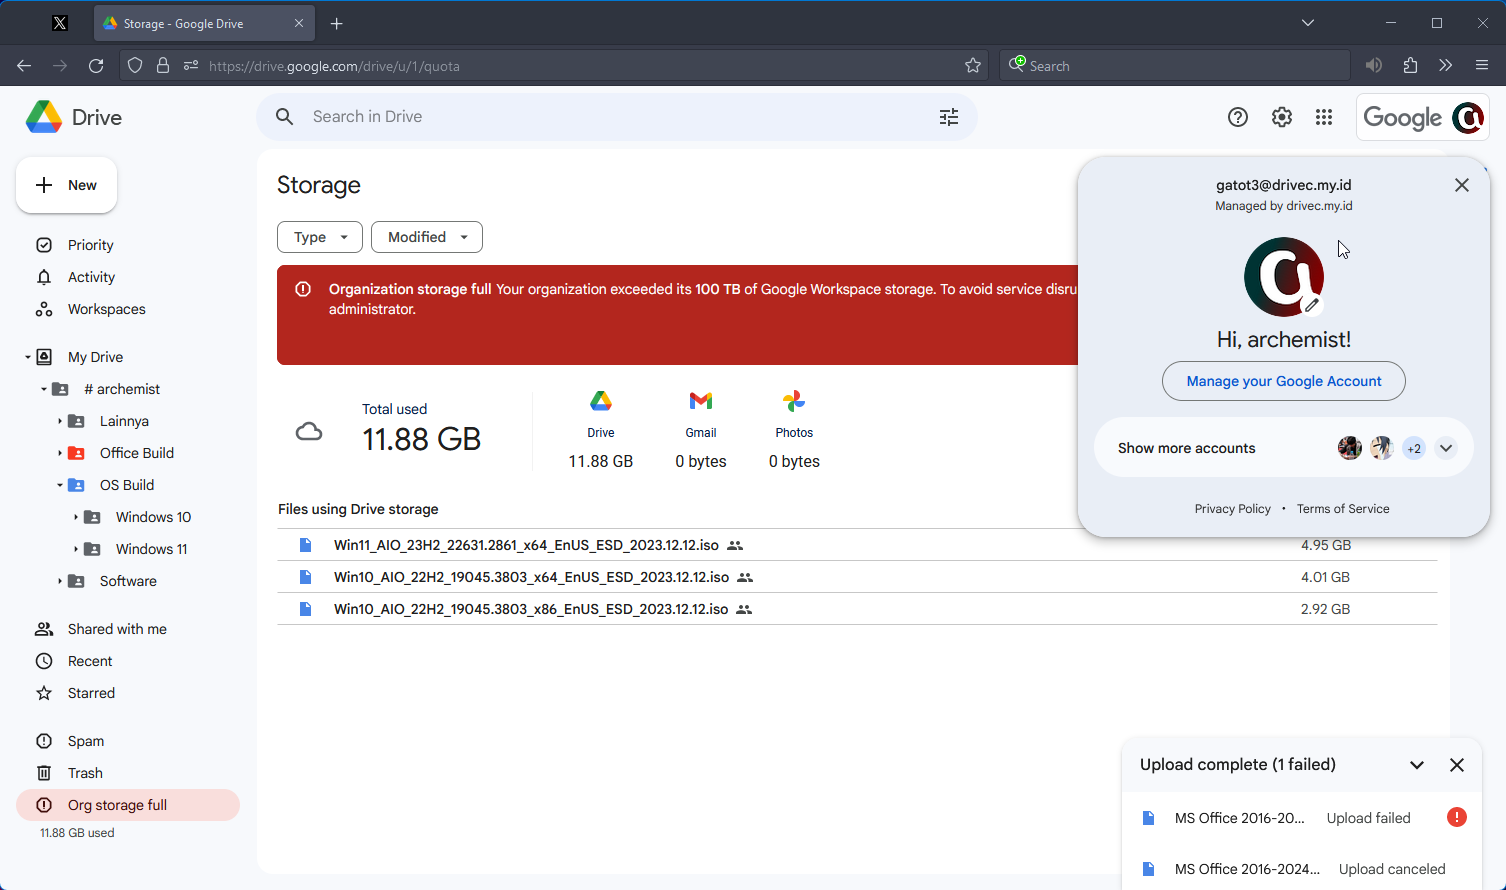1506x890 pixels.
Task: Expand Show more accounts chevron
Action: point(1446,449)
